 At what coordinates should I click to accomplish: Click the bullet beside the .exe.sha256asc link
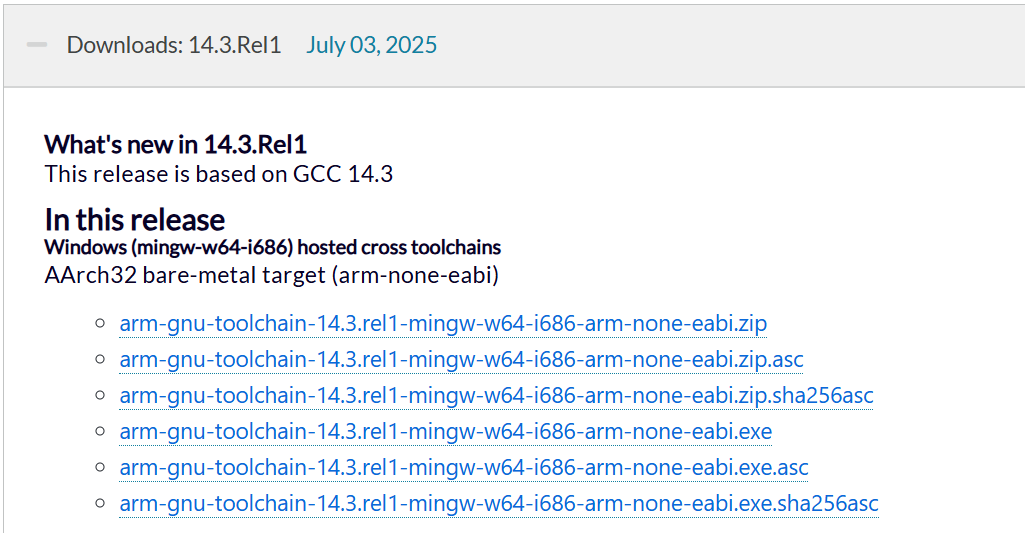tap(100, 503)
